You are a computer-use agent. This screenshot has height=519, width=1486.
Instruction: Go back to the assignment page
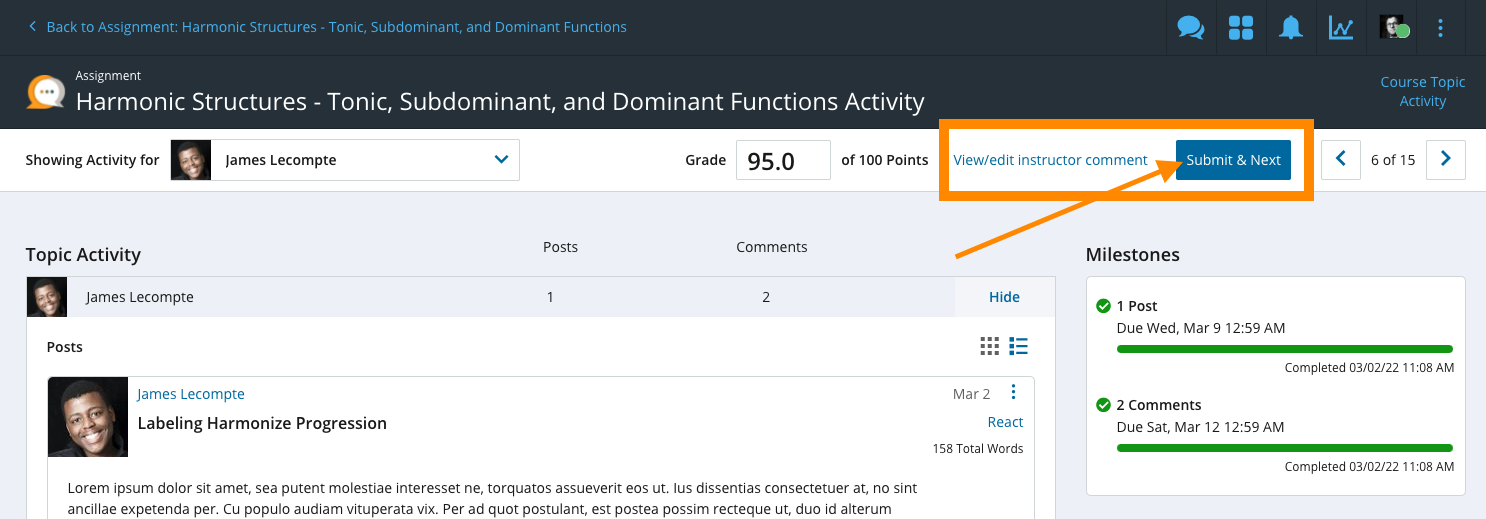pos(336,27)
